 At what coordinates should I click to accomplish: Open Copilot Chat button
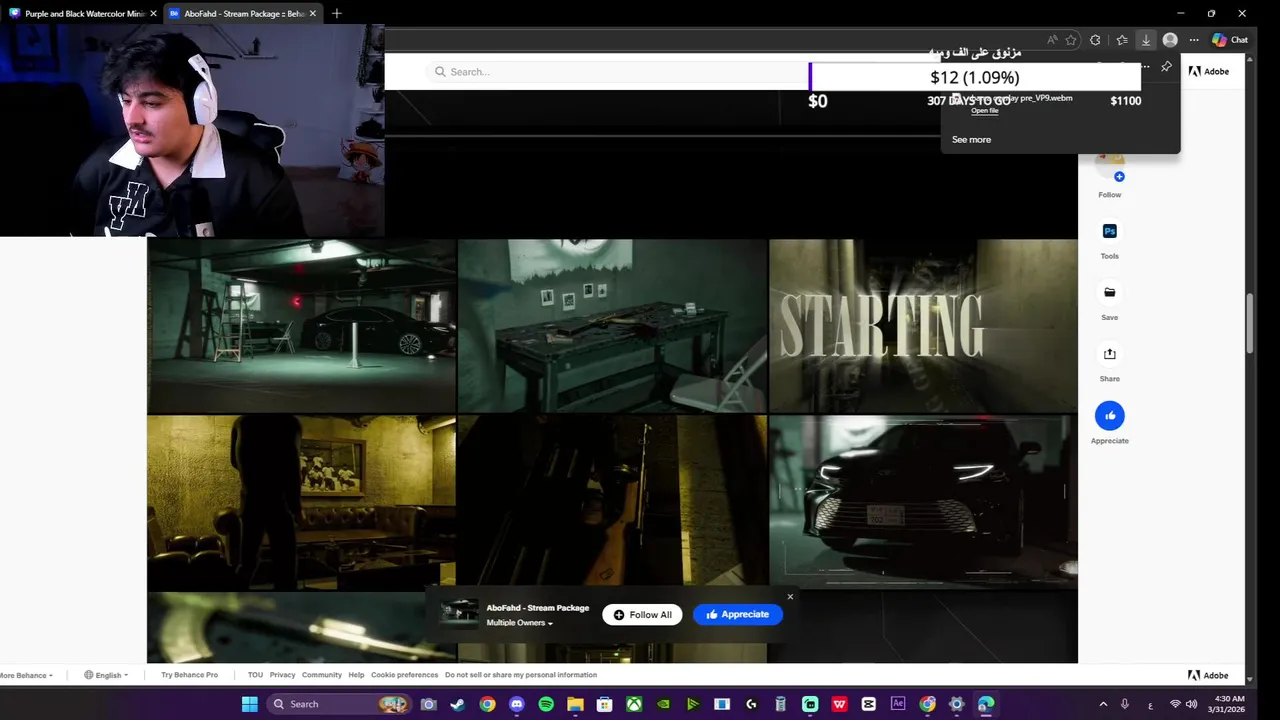1230,40
